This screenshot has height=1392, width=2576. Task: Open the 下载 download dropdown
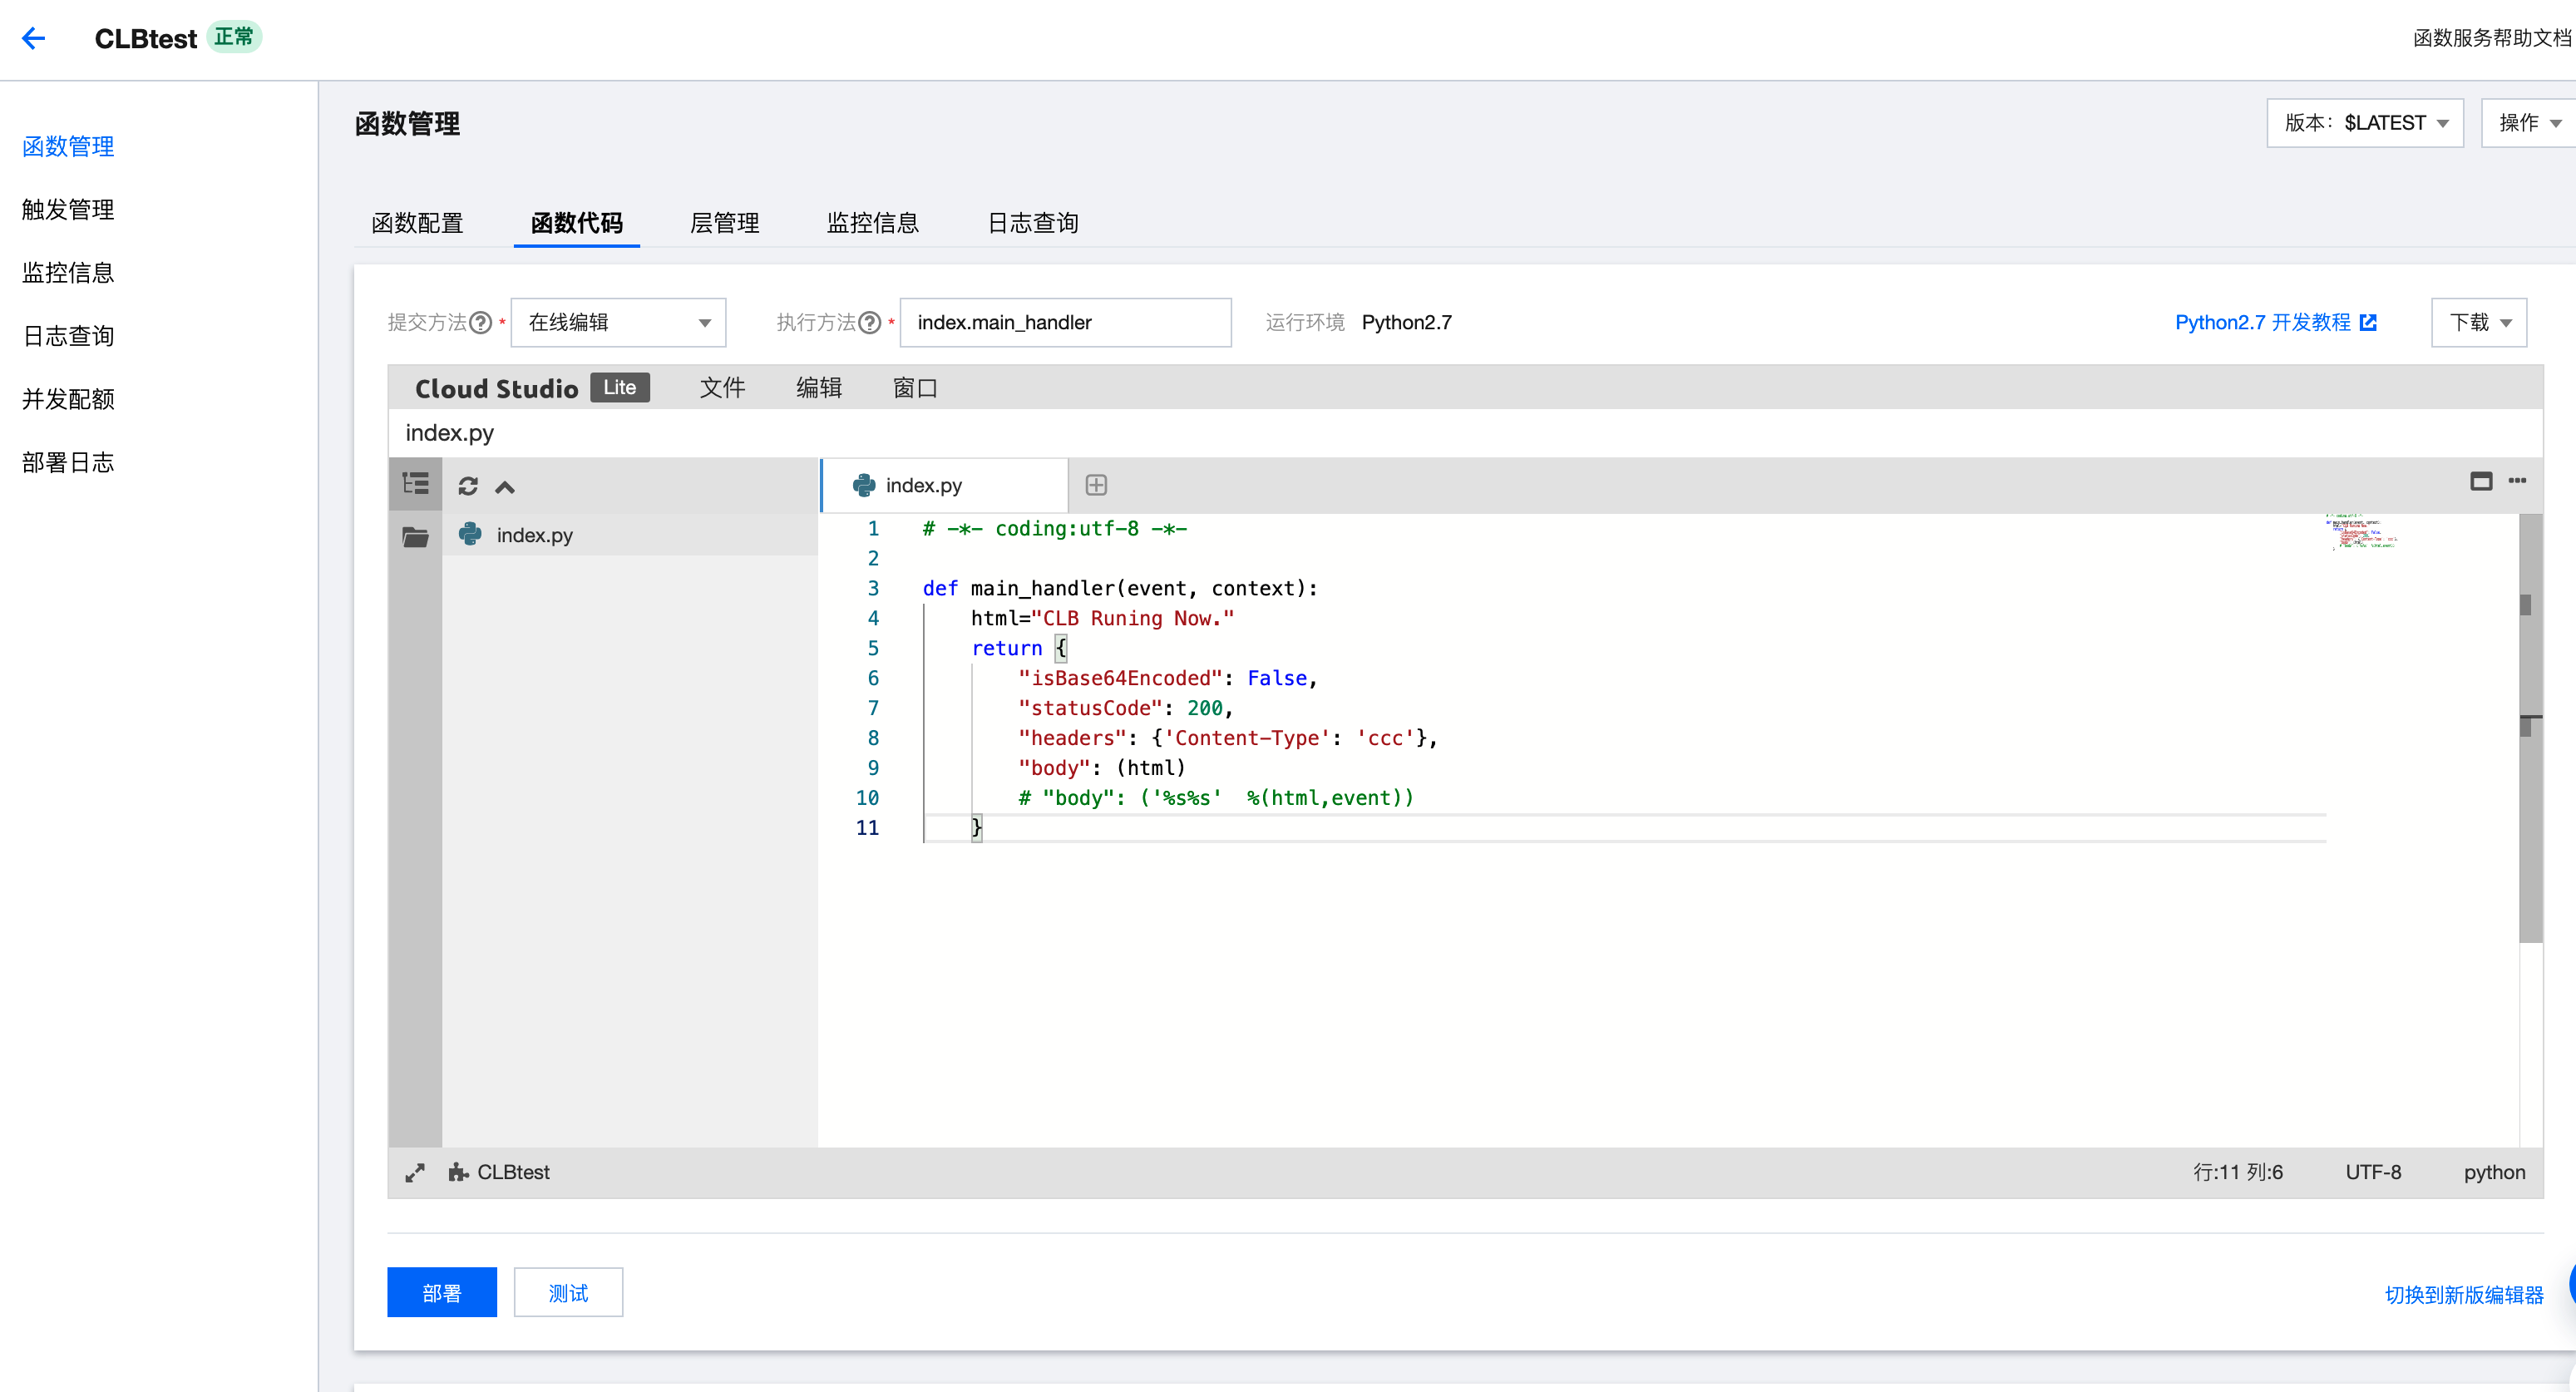pos(2479,322)
